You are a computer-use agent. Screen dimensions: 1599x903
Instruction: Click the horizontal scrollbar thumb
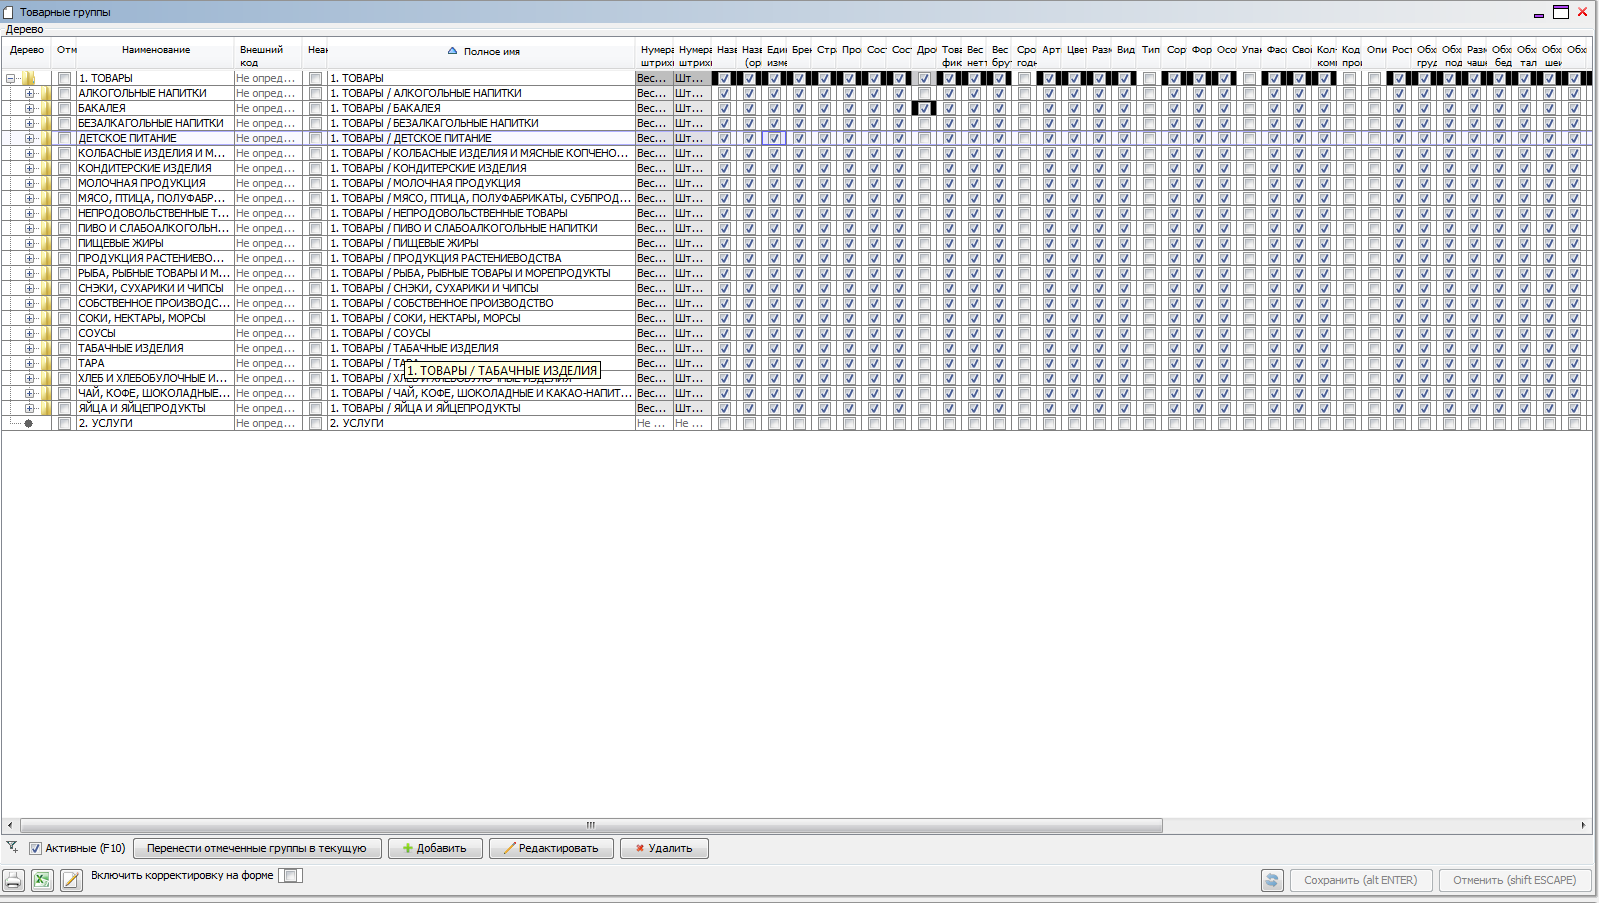click(x=590, y=825)
